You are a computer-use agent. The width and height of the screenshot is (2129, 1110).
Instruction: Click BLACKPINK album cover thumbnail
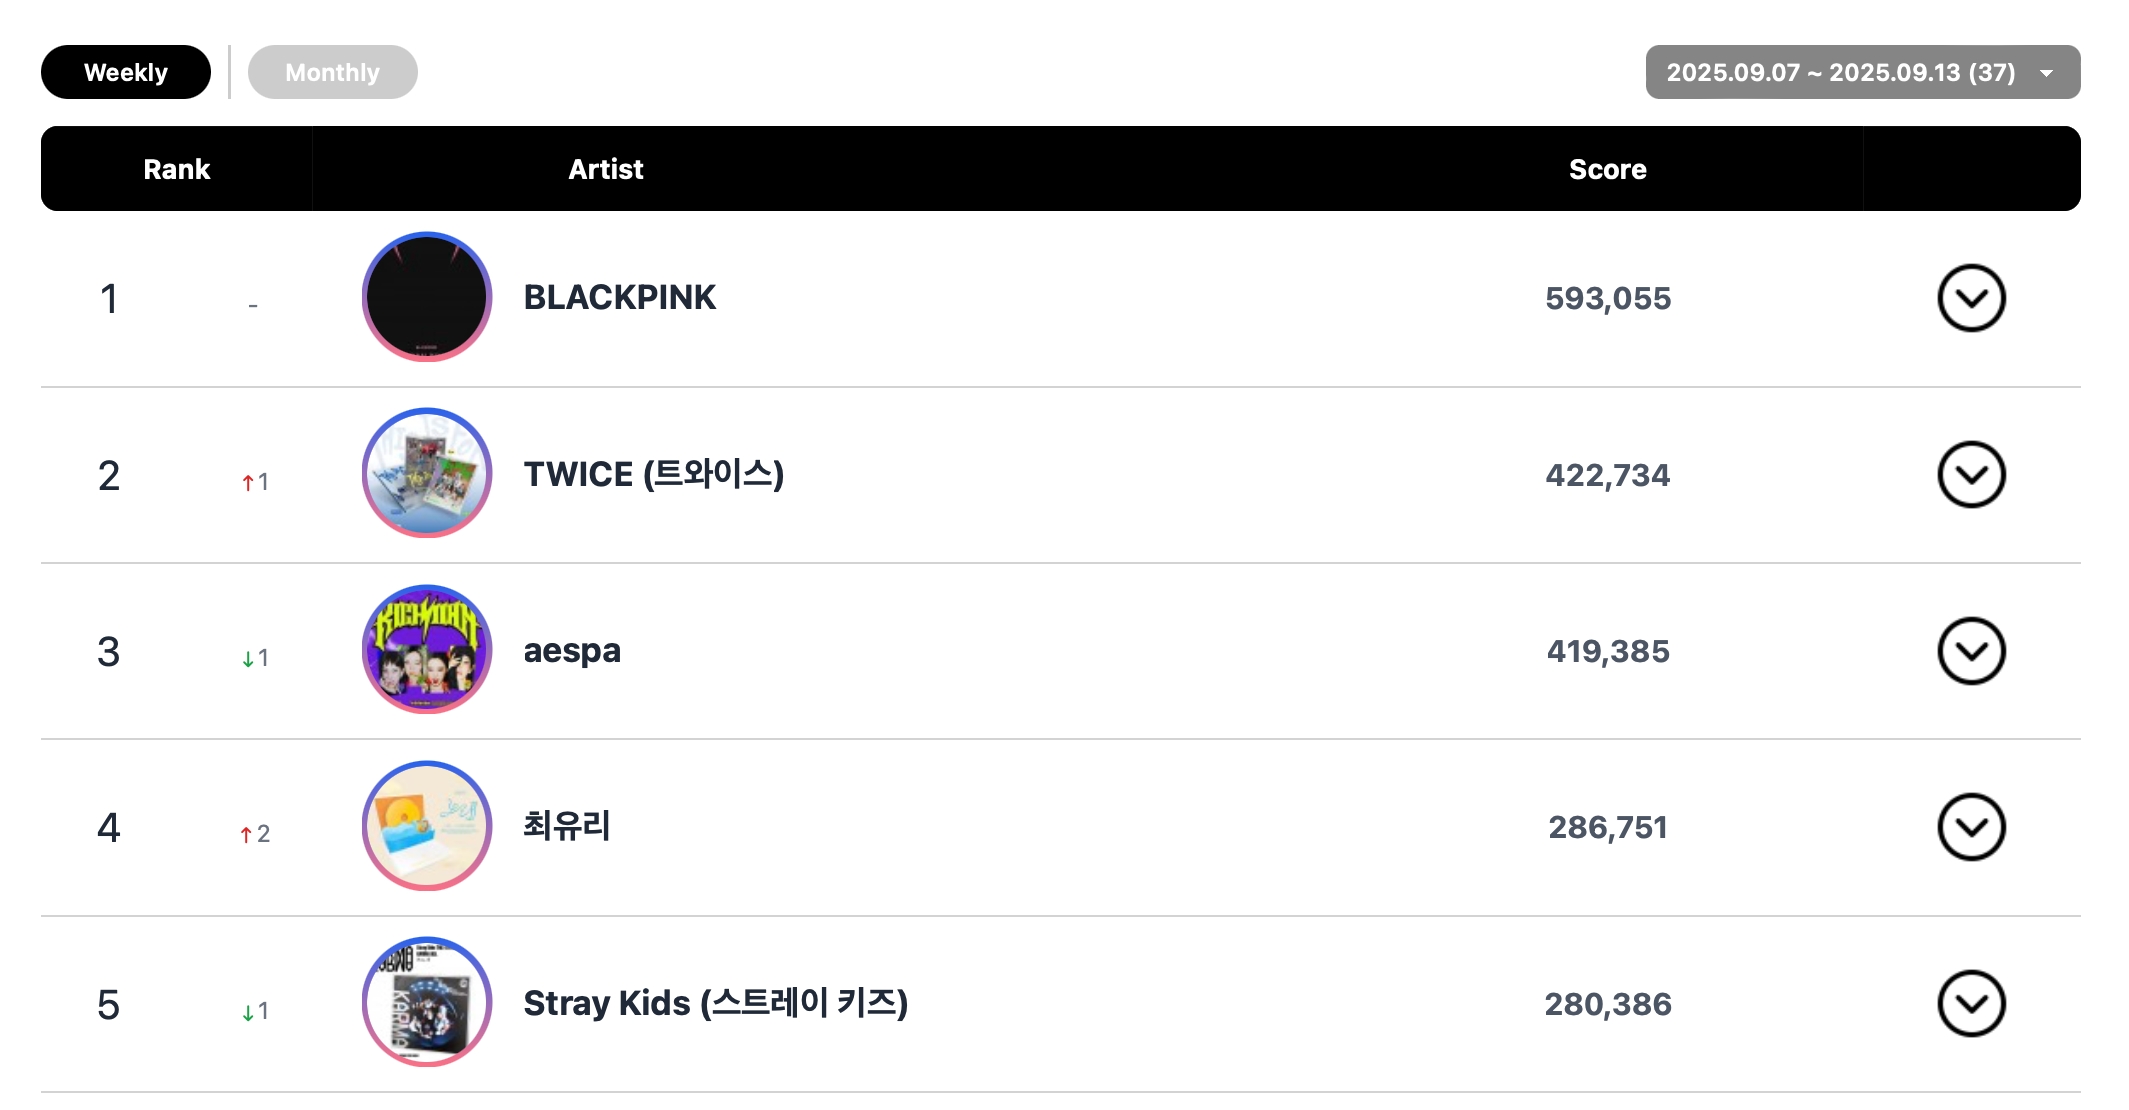tap(427, 297)
